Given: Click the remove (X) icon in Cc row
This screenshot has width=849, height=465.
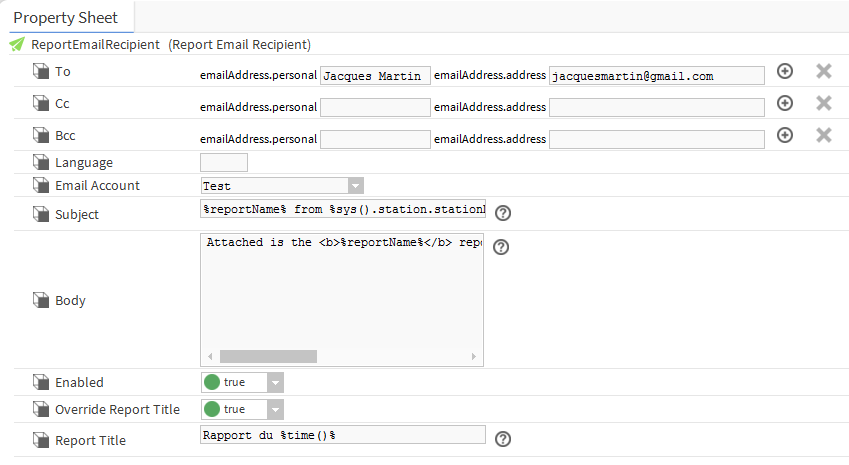Looking at the screenshot, I should point(824,103).
